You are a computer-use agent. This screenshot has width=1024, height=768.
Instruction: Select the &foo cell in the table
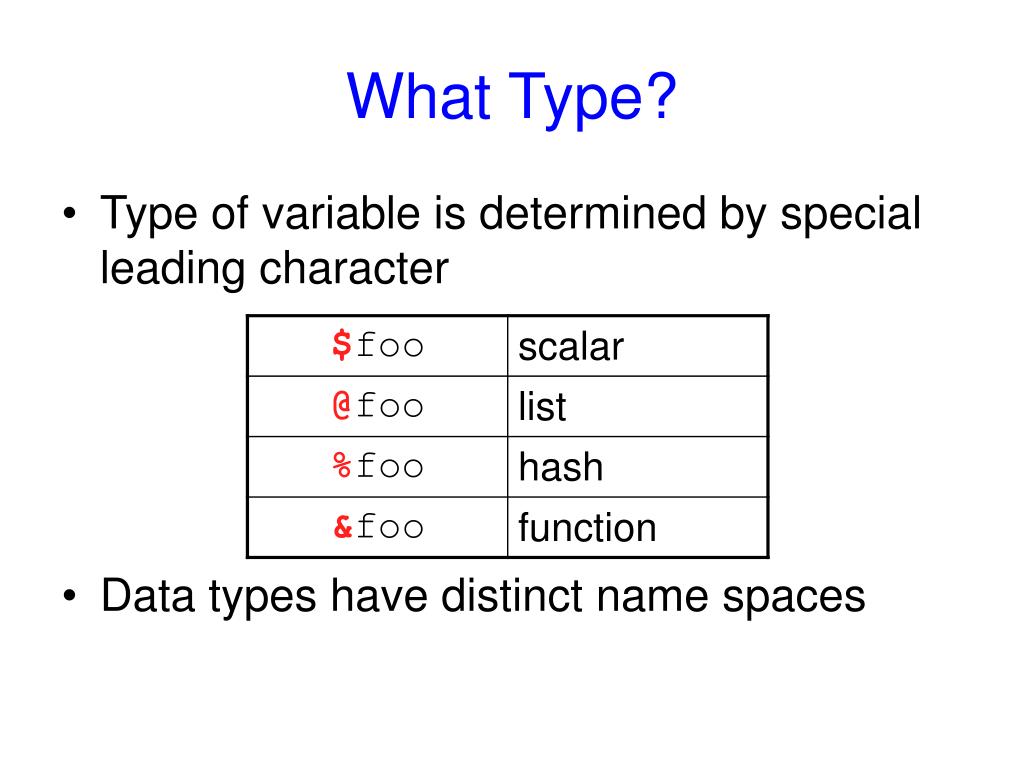[377, 527]
